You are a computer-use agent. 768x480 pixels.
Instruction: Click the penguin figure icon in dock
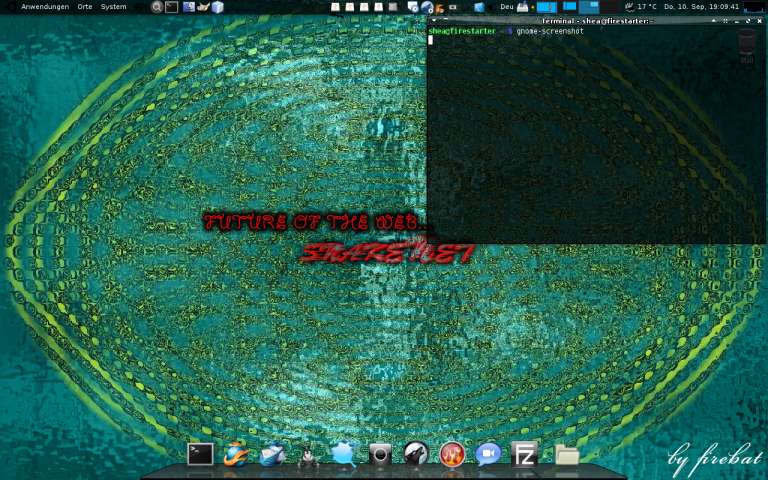coord(308,456)
